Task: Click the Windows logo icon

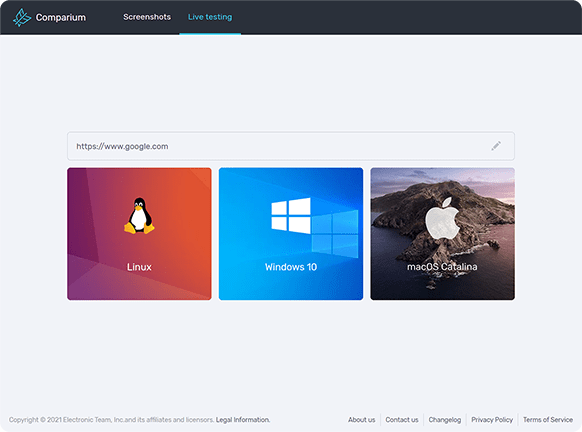Action: point(291,215)
